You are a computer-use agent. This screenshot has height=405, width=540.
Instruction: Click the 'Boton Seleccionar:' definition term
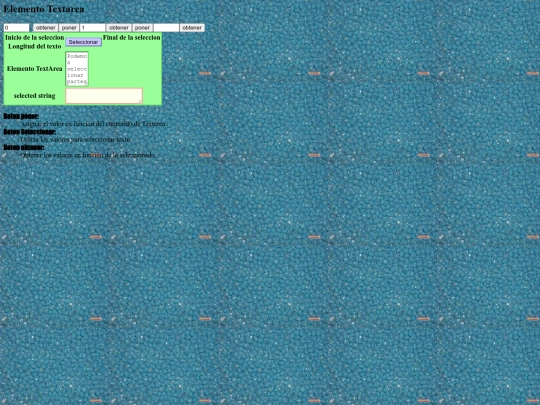(30, 132)
